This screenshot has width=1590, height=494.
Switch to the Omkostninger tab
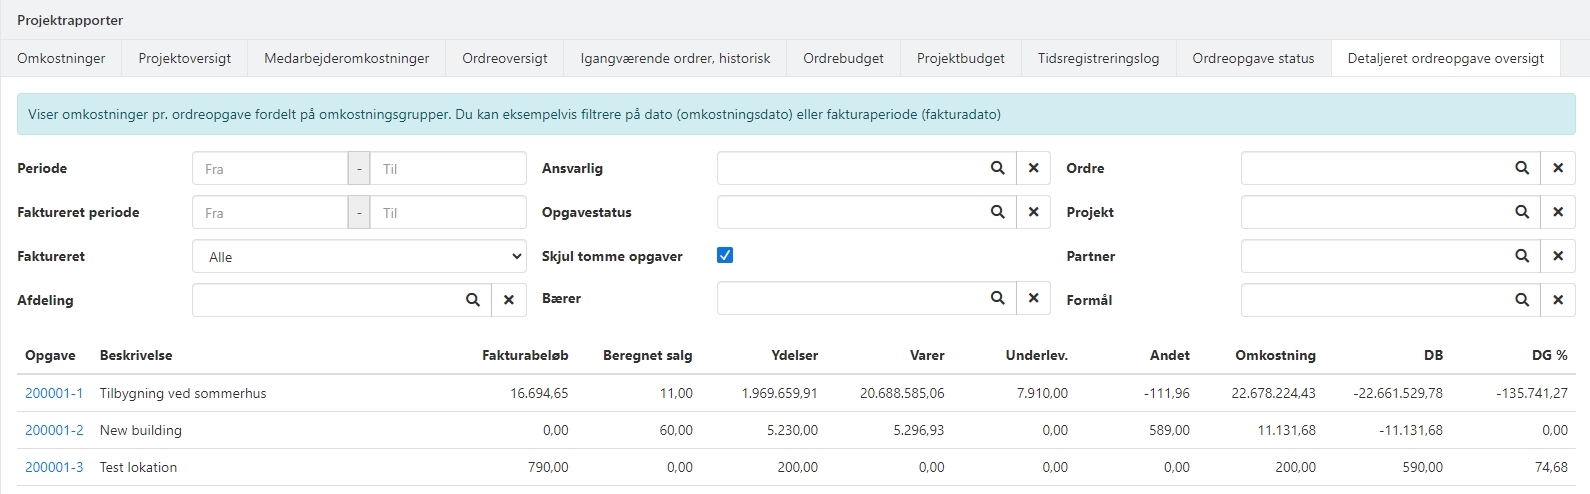tap(61, 58)
